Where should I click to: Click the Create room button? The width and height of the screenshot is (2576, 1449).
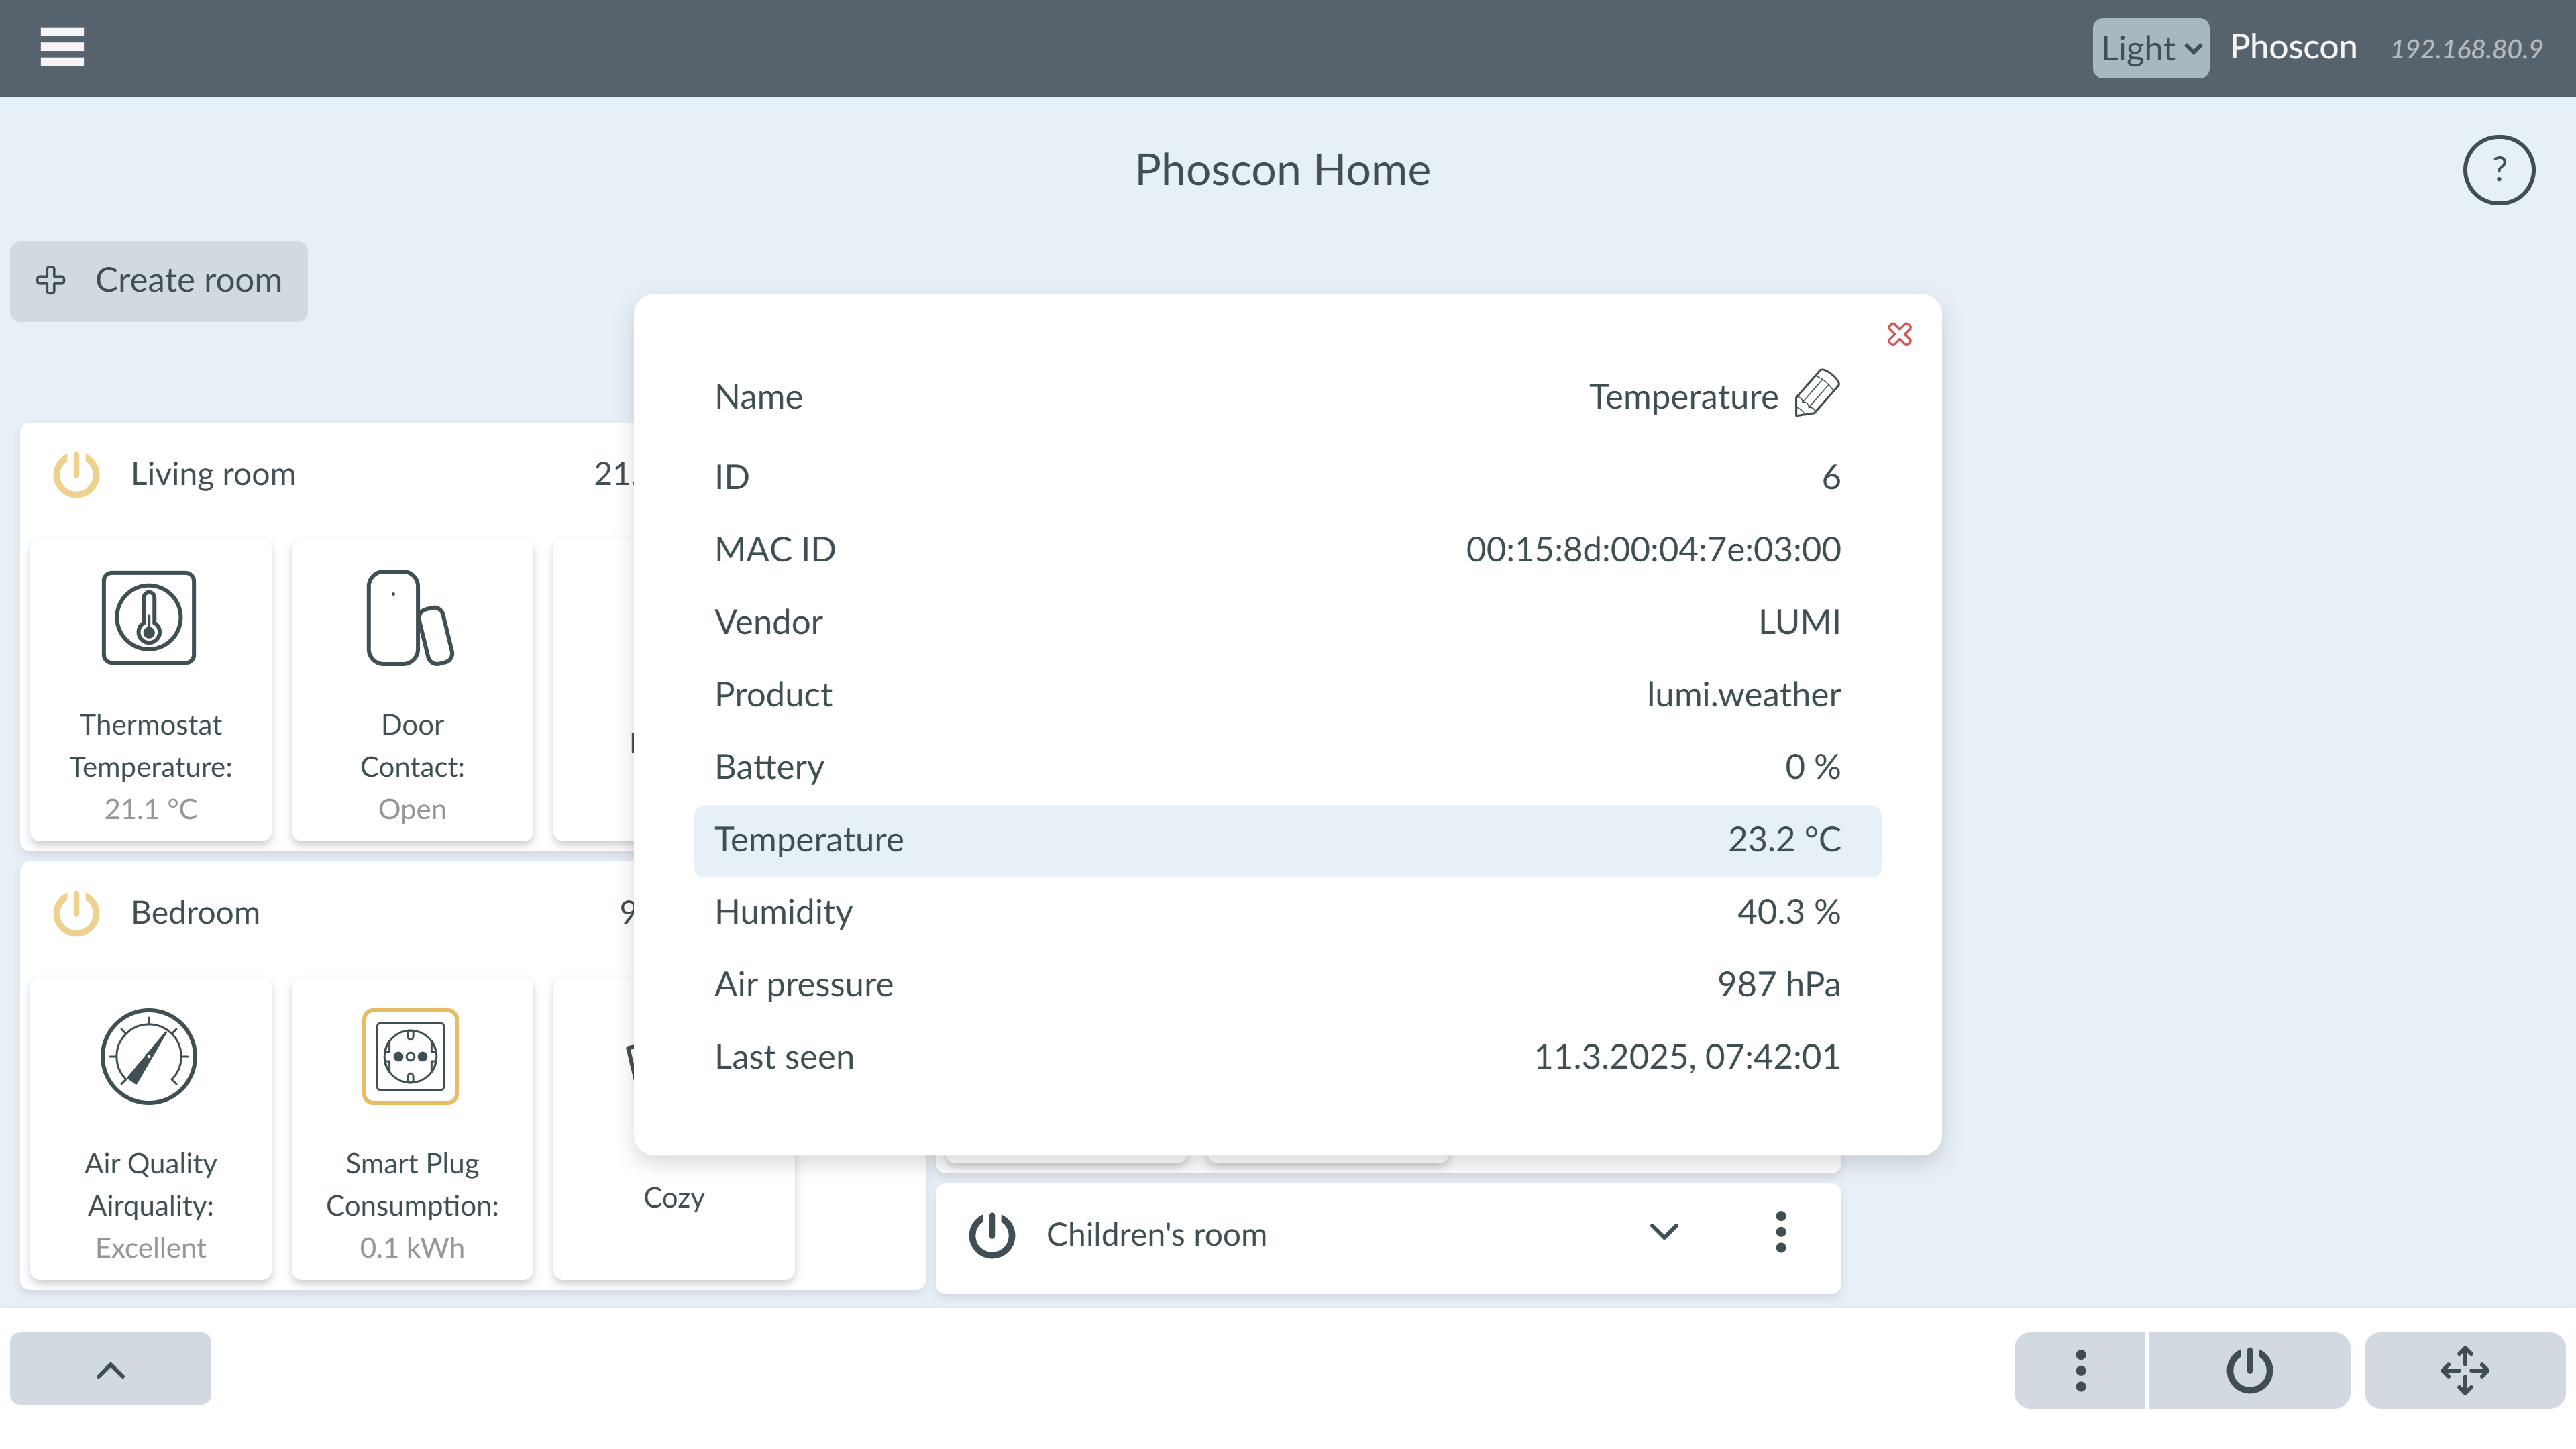(x=159, y=281)
